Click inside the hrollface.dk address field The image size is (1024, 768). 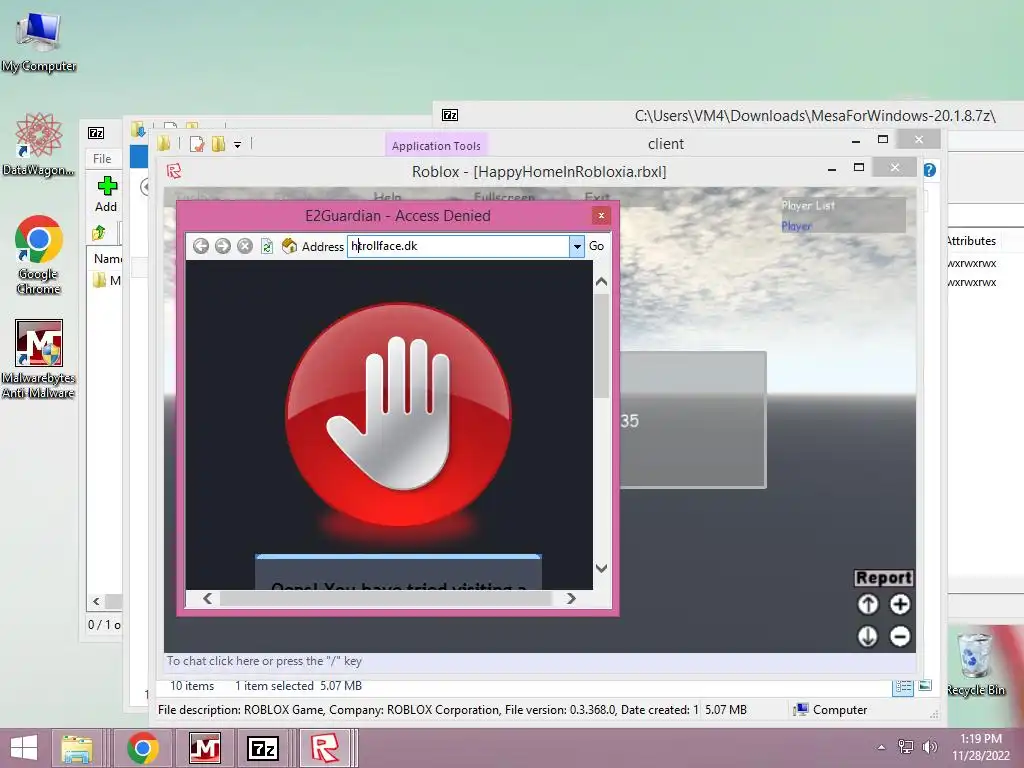click(458, 246)
